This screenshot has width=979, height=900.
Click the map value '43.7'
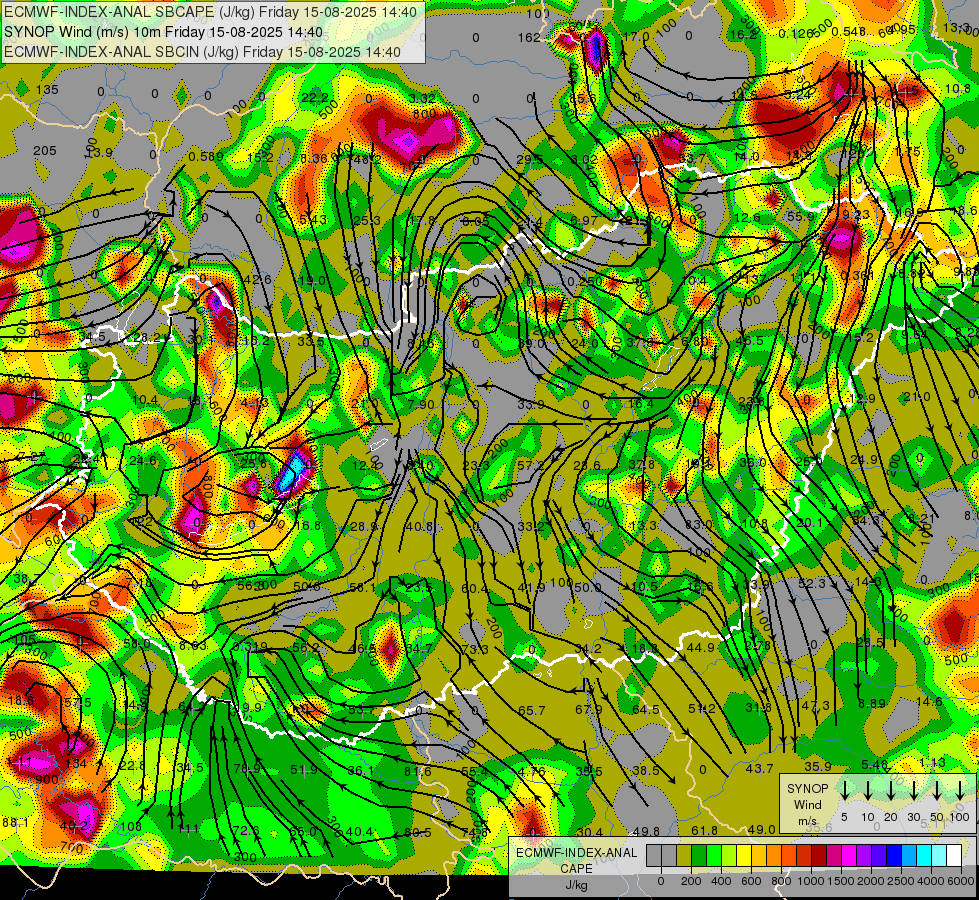click(760, 768)
